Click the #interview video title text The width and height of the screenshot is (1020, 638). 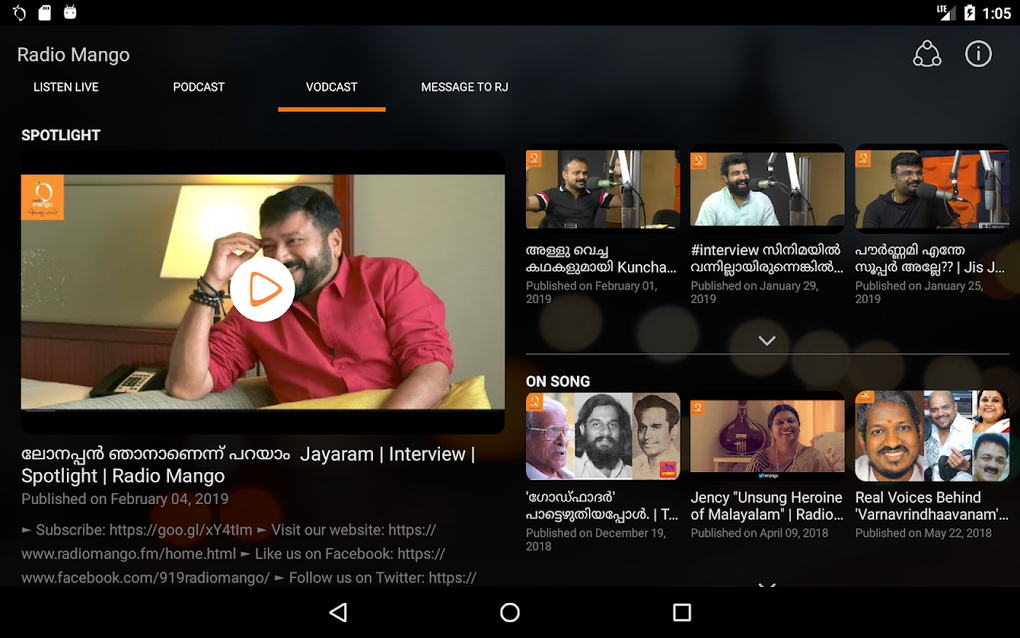(766, 259)
